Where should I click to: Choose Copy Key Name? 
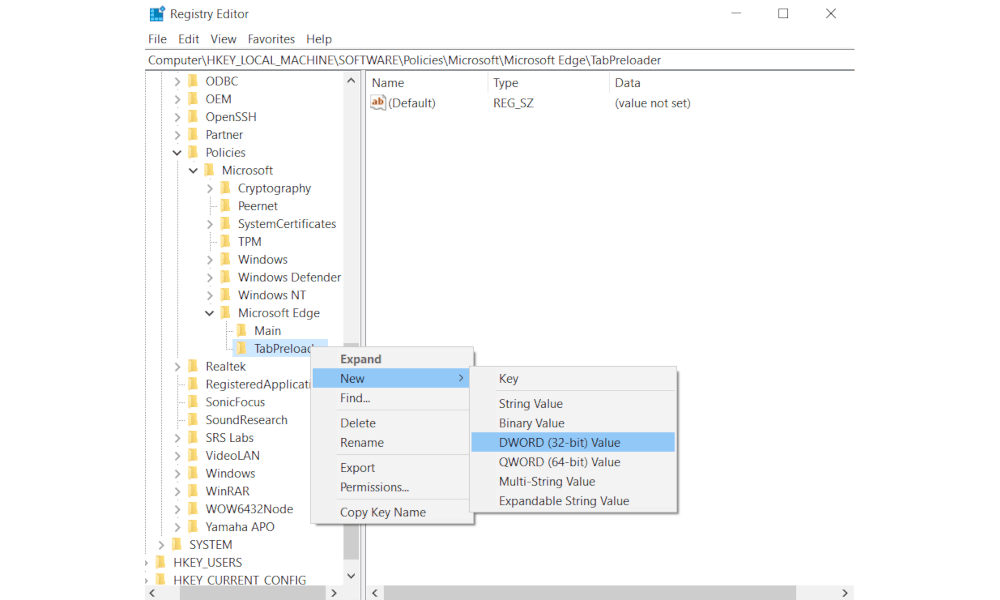[392, 512]
